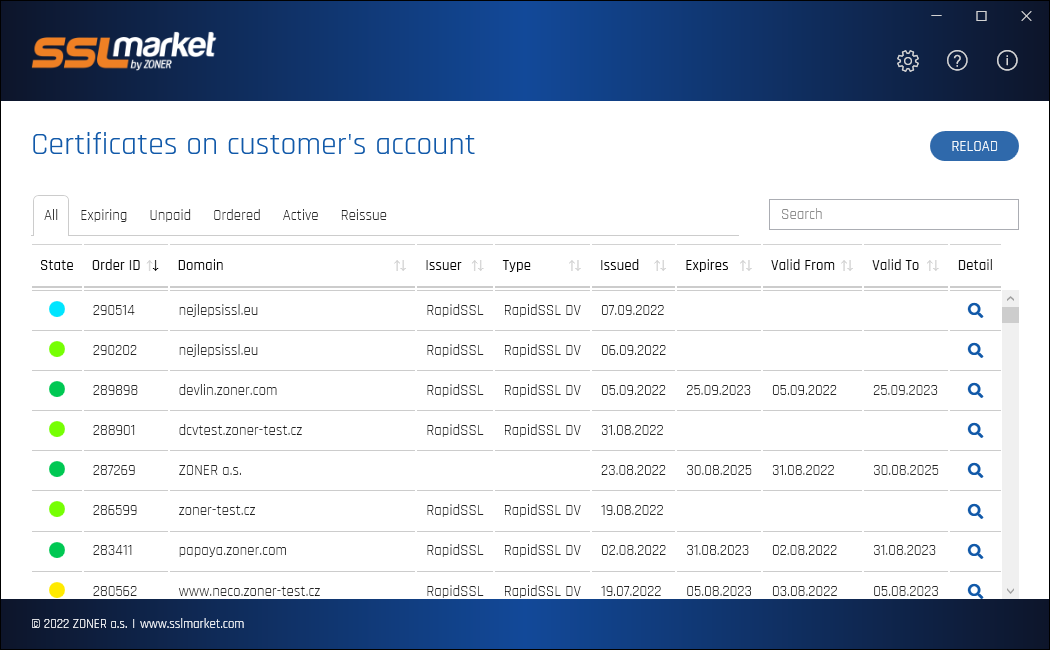The image size is (1050, 650).
Task: View detail for order 287269
Action: [975, 471]
